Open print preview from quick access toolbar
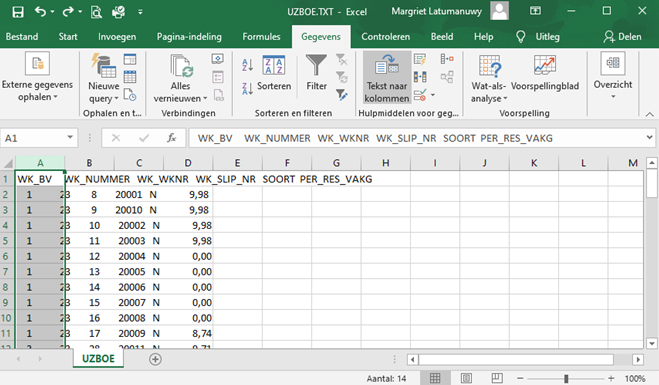The image size is (659, 385). [x=96, y=12]
